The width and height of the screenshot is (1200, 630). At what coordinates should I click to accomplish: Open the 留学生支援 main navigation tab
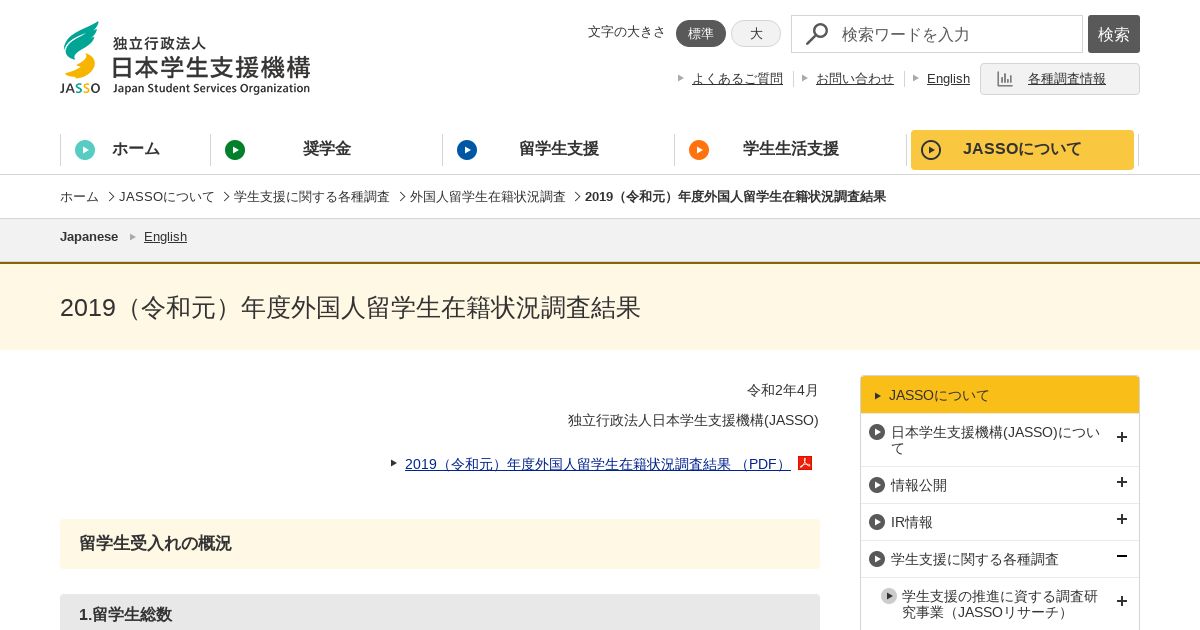click(x=558, y=150)
